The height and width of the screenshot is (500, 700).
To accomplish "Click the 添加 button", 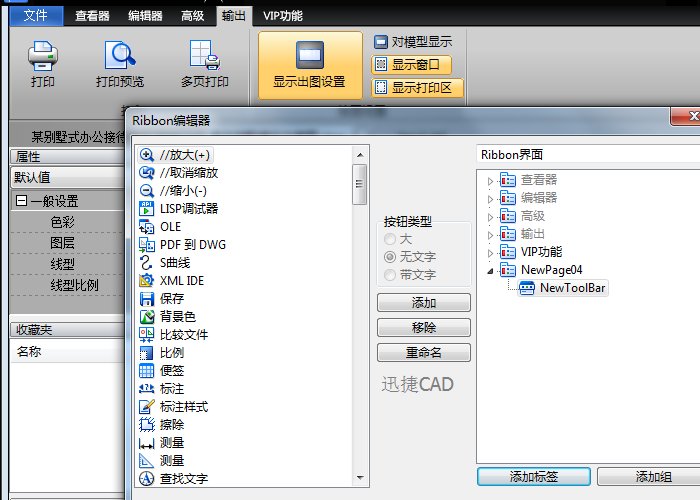I will tap(424, 303).
